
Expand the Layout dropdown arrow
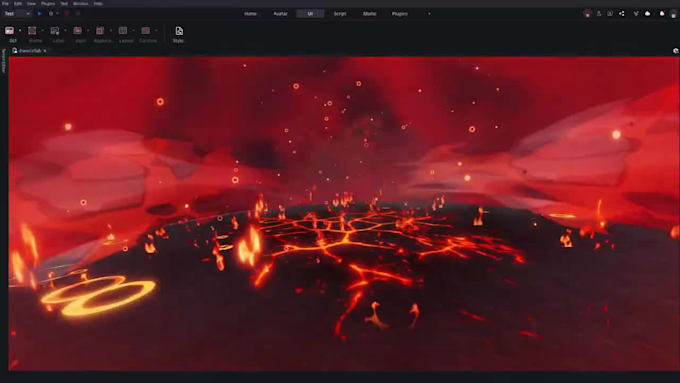tap(134, 31)
